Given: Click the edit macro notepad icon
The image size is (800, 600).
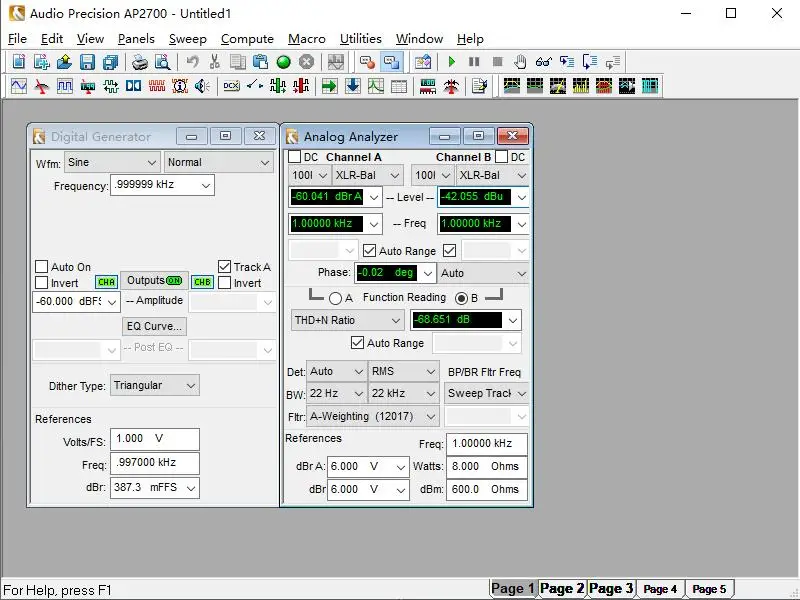Looking at the screenshot, I should point(479,86).
